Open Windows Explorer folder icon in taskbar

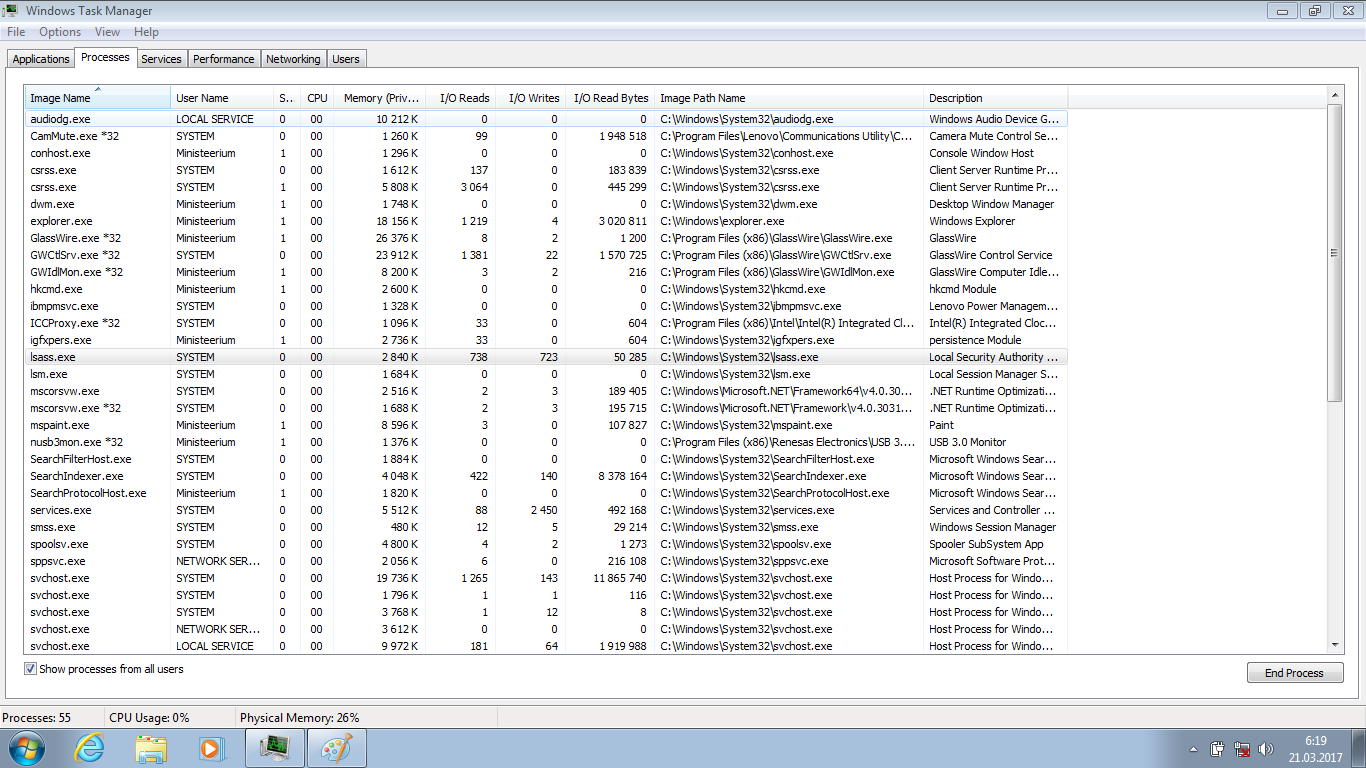pos(151,747)
